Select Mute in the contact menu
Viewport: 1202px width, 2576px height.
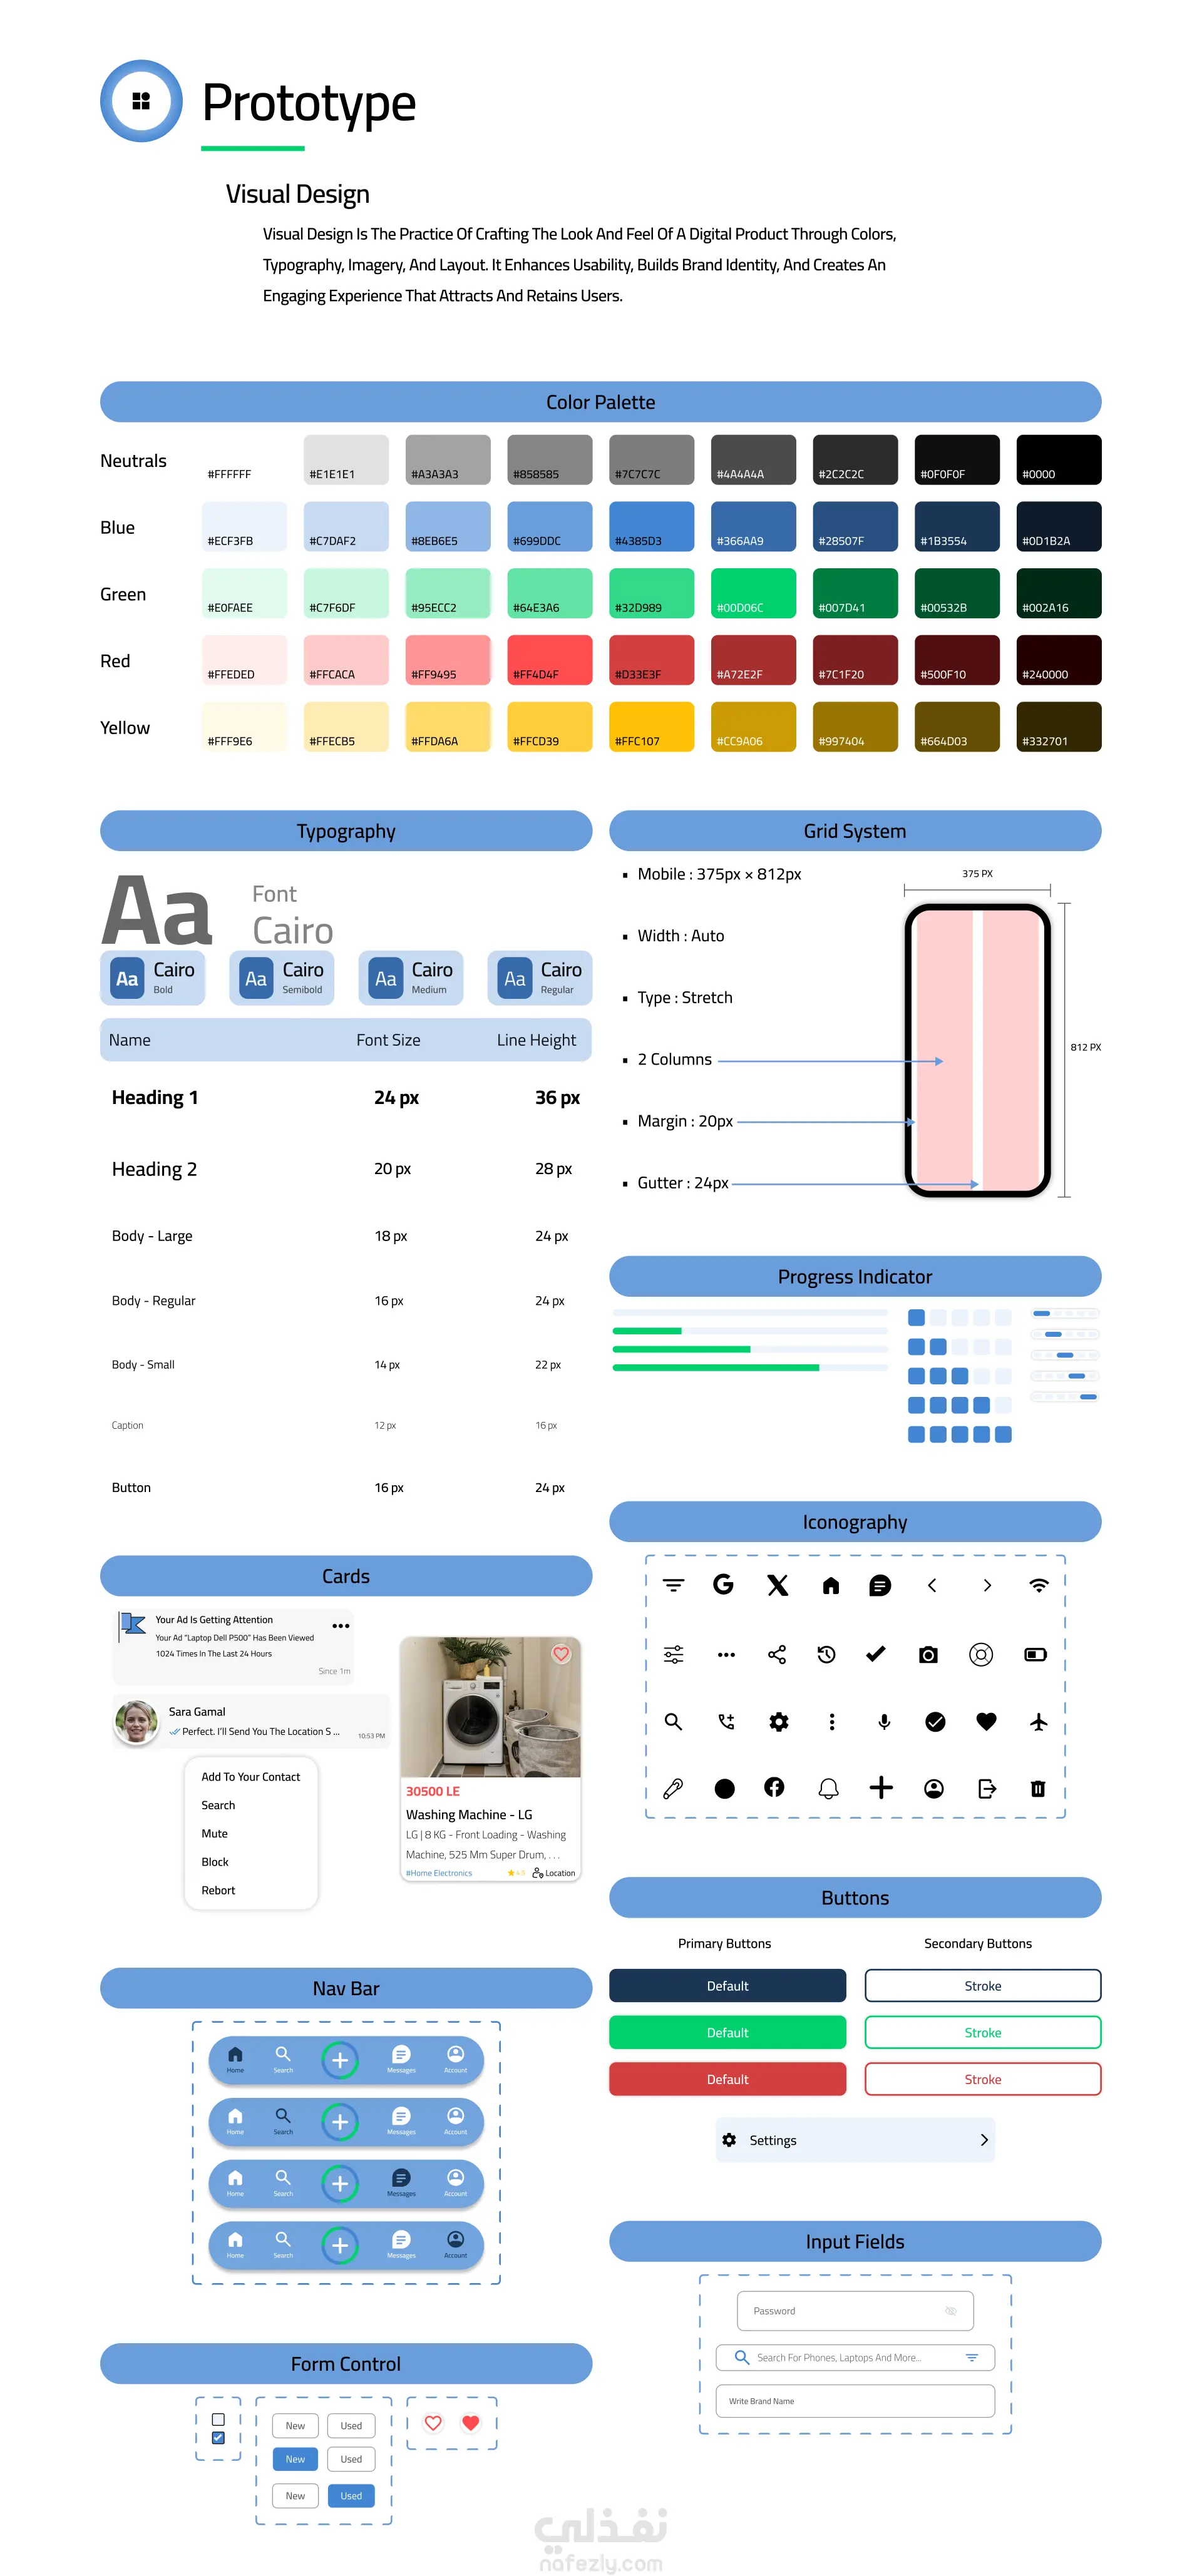tap(214, 1834)
